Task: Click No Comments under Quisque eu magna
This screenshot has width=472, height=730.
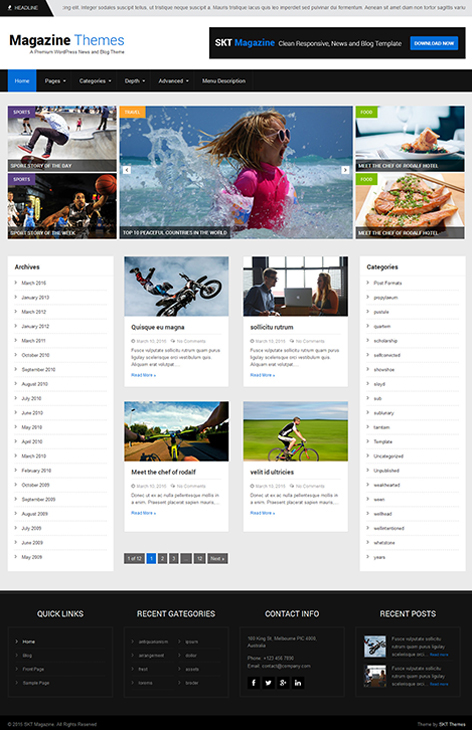Action: point(191,341)
